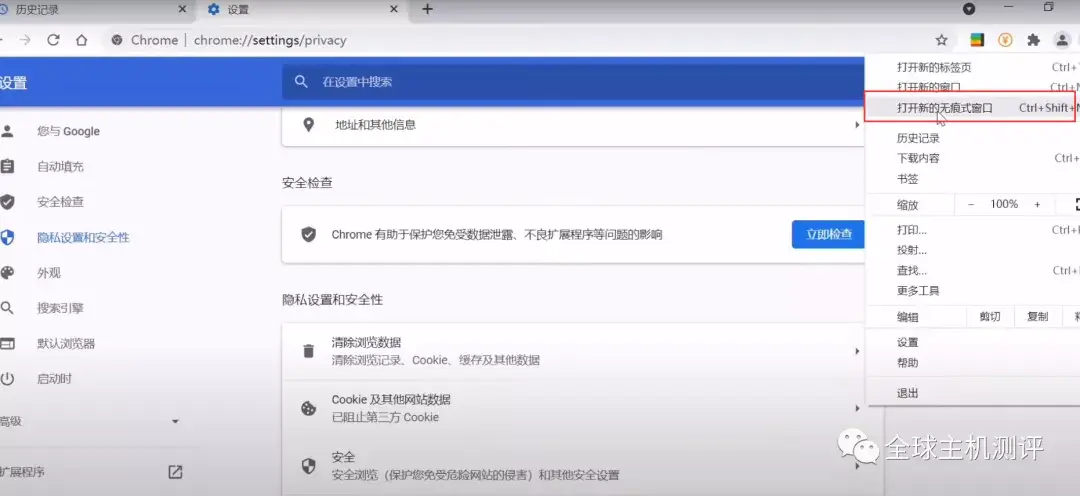Close the 历史记录 tab
Image resolution: width=1080 pixels, height=496 pixels.
(x=182, y=10)
